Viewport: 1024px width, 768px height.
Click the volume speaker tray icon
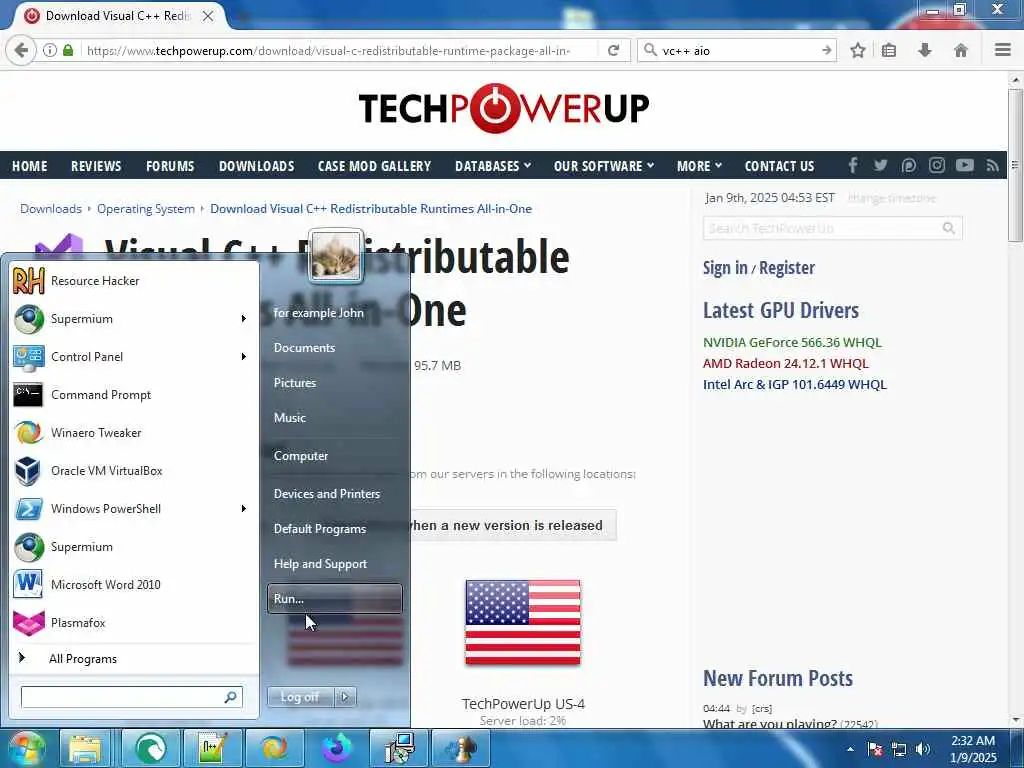923,749
